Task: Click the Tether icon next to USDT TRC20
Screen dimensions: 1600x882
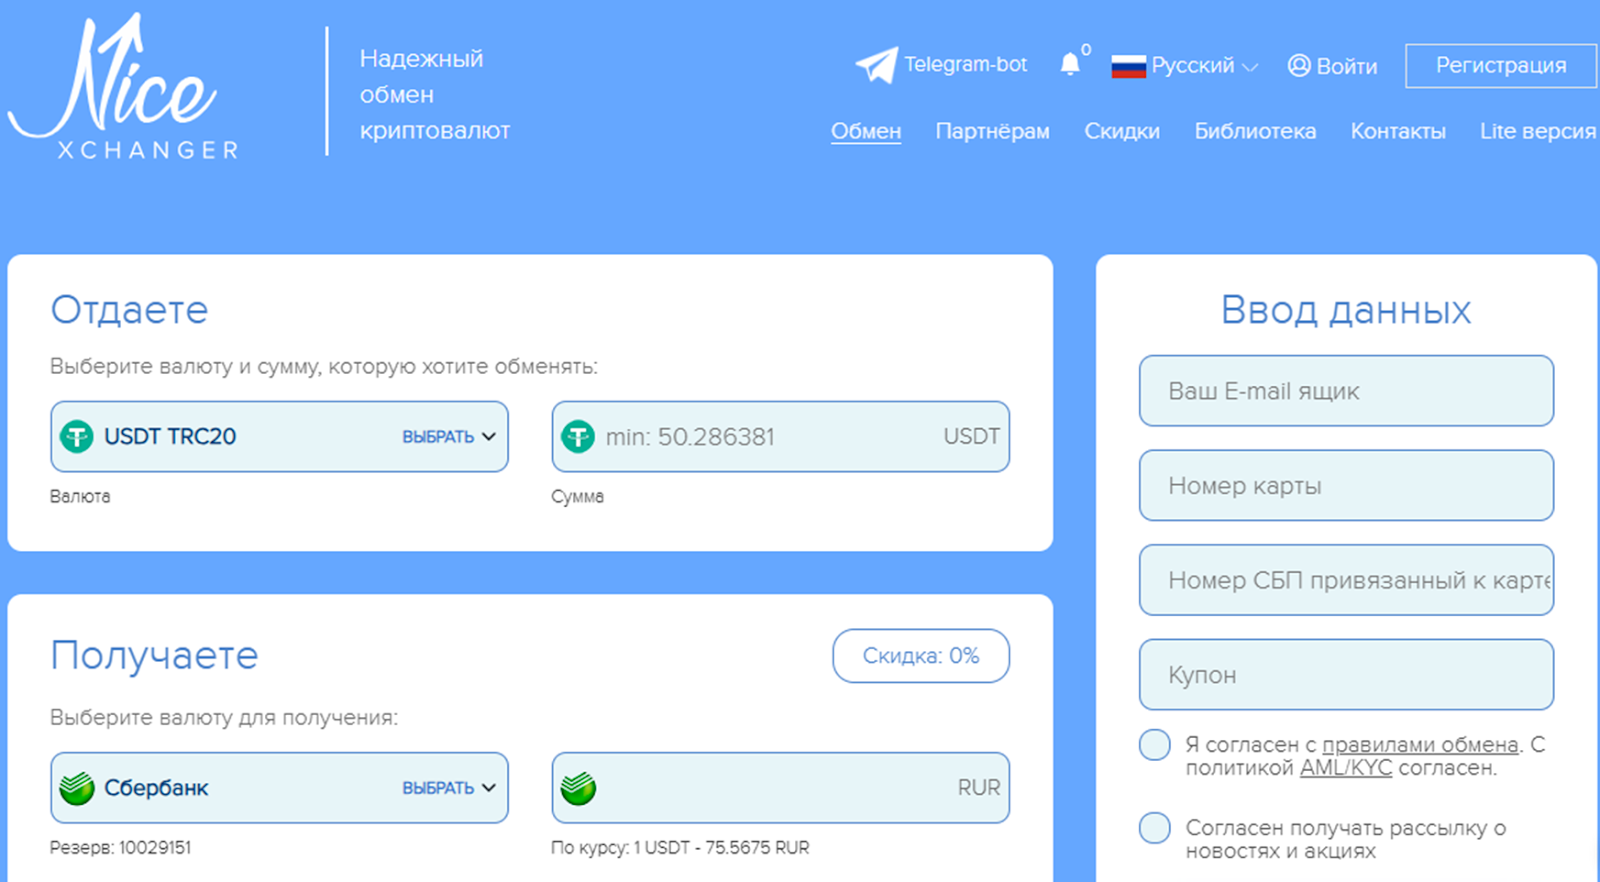Action: (77, 437)
